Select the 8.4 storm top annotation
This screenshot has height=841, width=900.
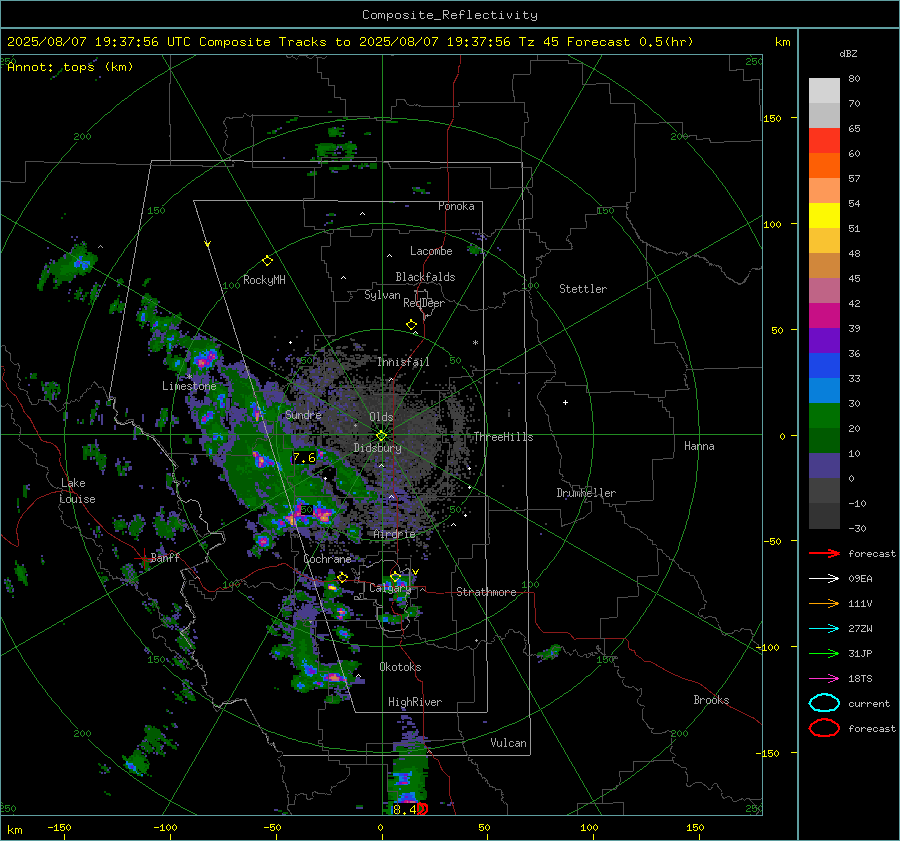405,809
